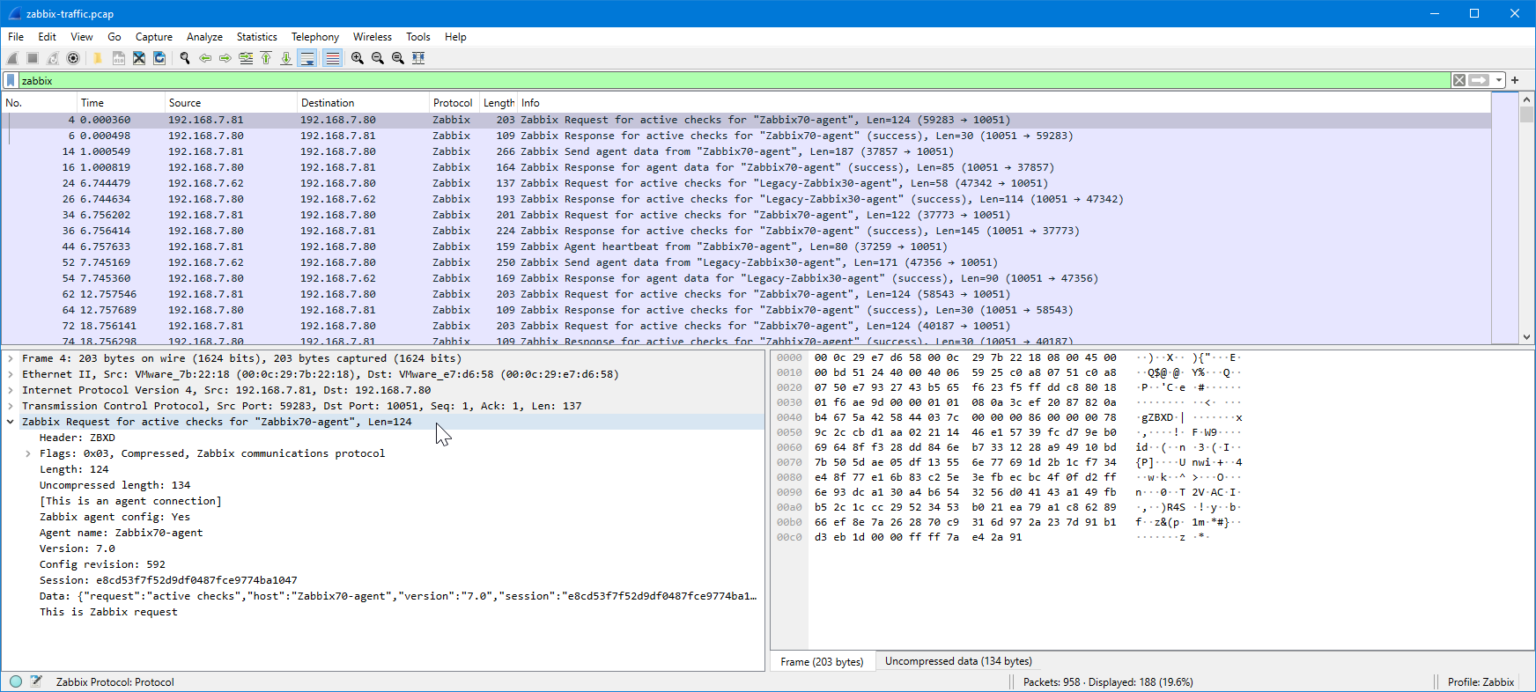Zoom in on packet text

coord(357,58)
